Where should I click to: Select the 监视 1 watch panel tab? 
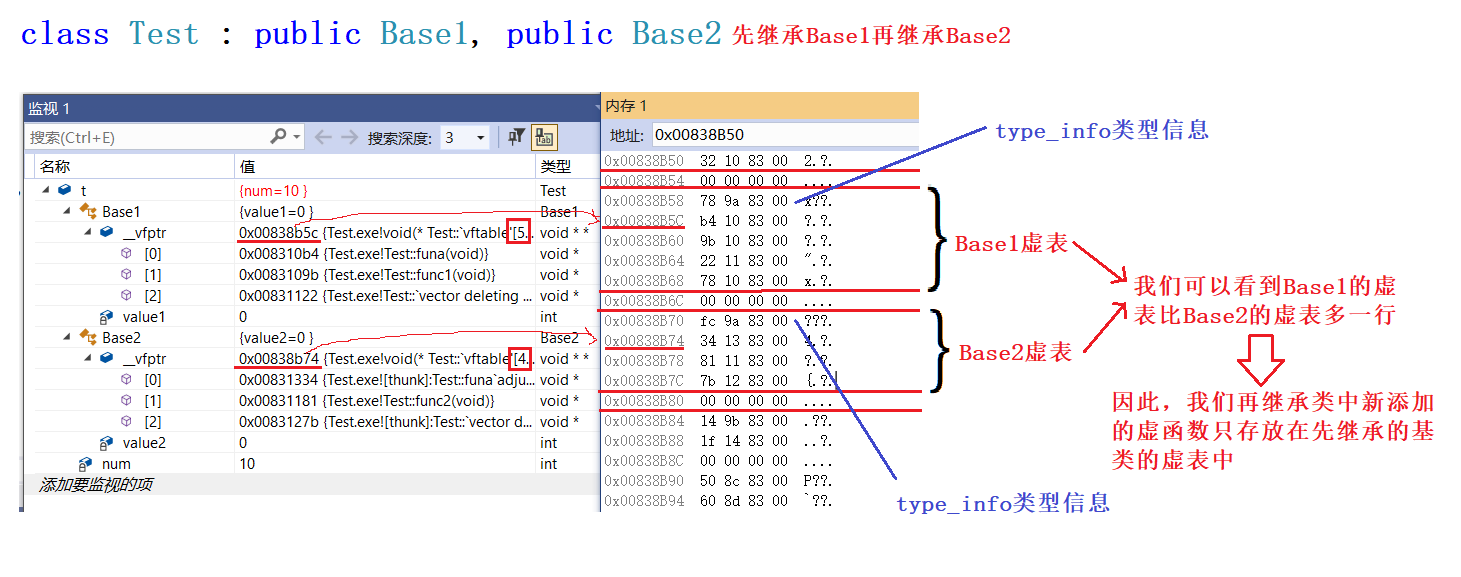point(49,108)
